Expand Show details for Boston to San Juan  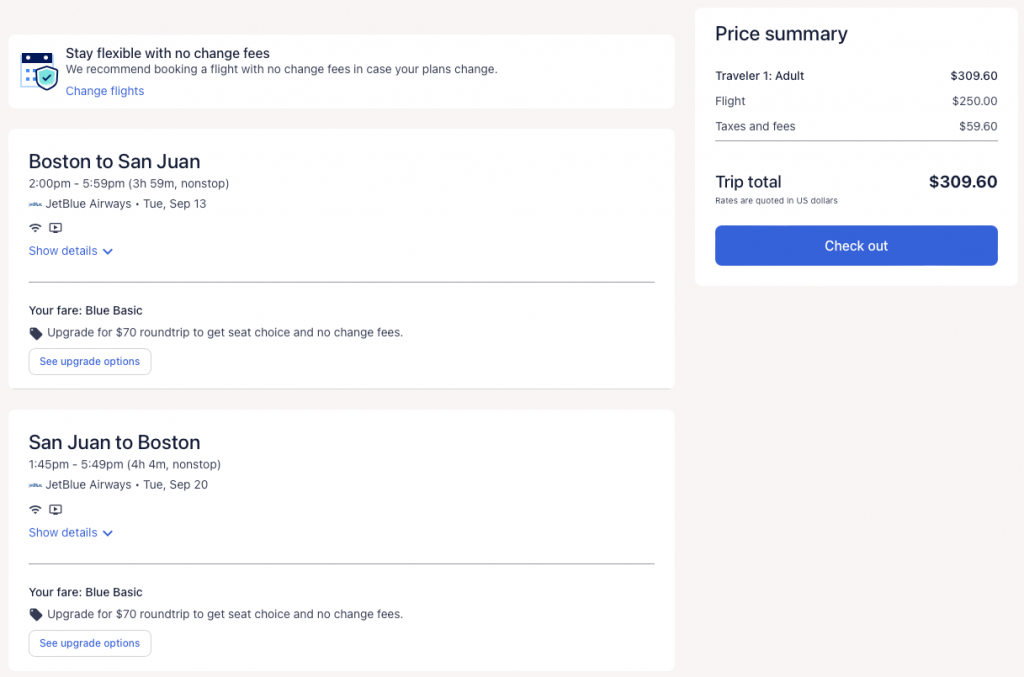click(71, 251)
